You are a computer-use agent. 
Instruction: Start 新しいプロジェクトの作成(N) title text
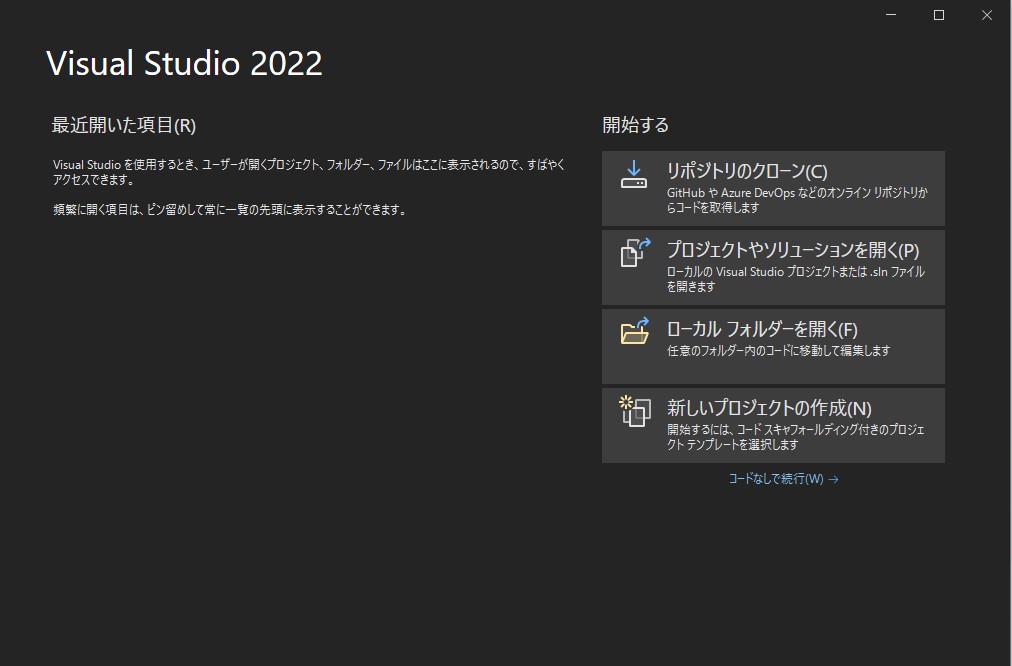point(769,408)
